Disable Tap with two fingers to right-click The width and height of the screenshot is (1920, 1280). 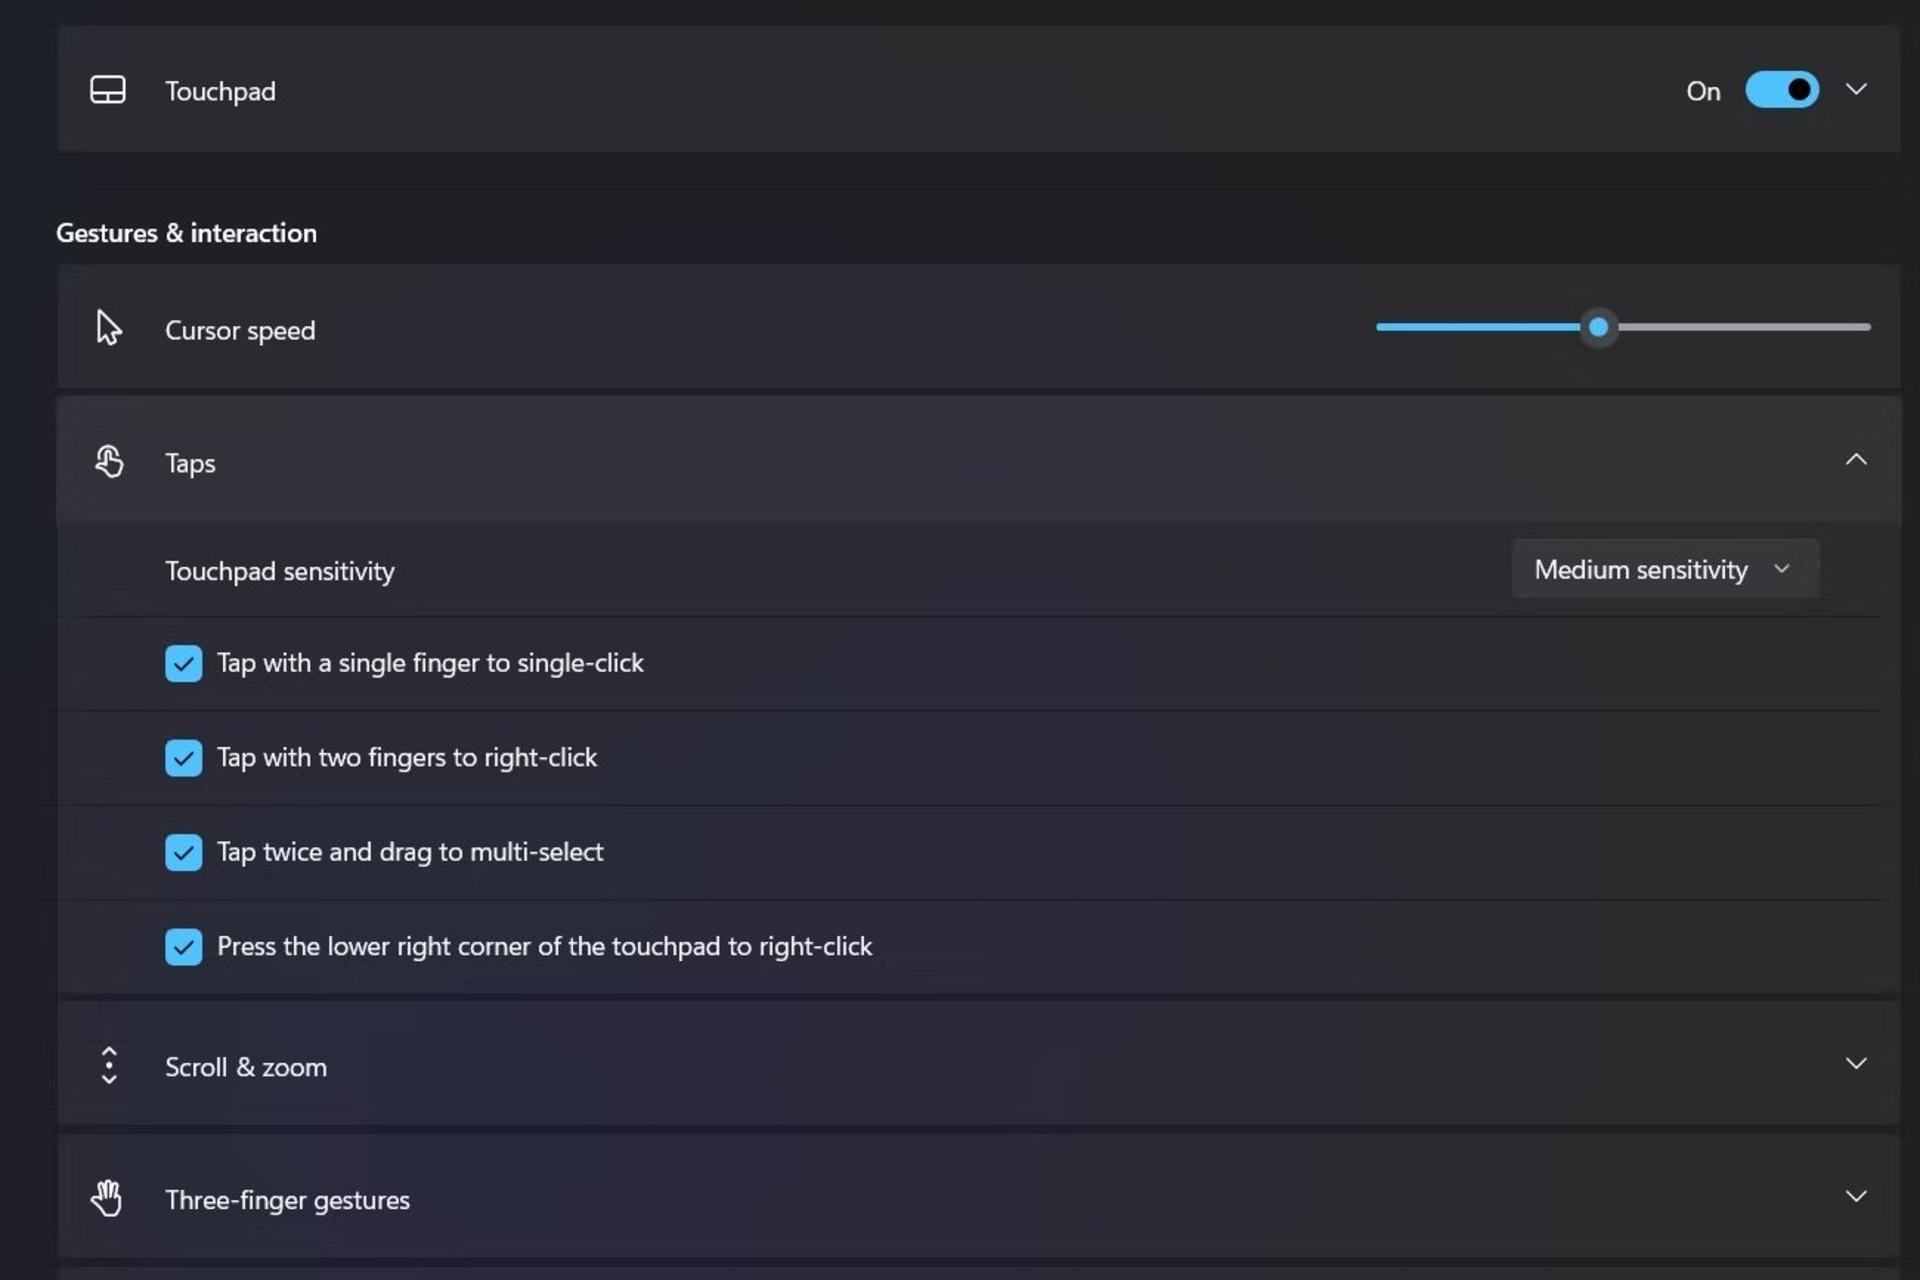point(184,758)
